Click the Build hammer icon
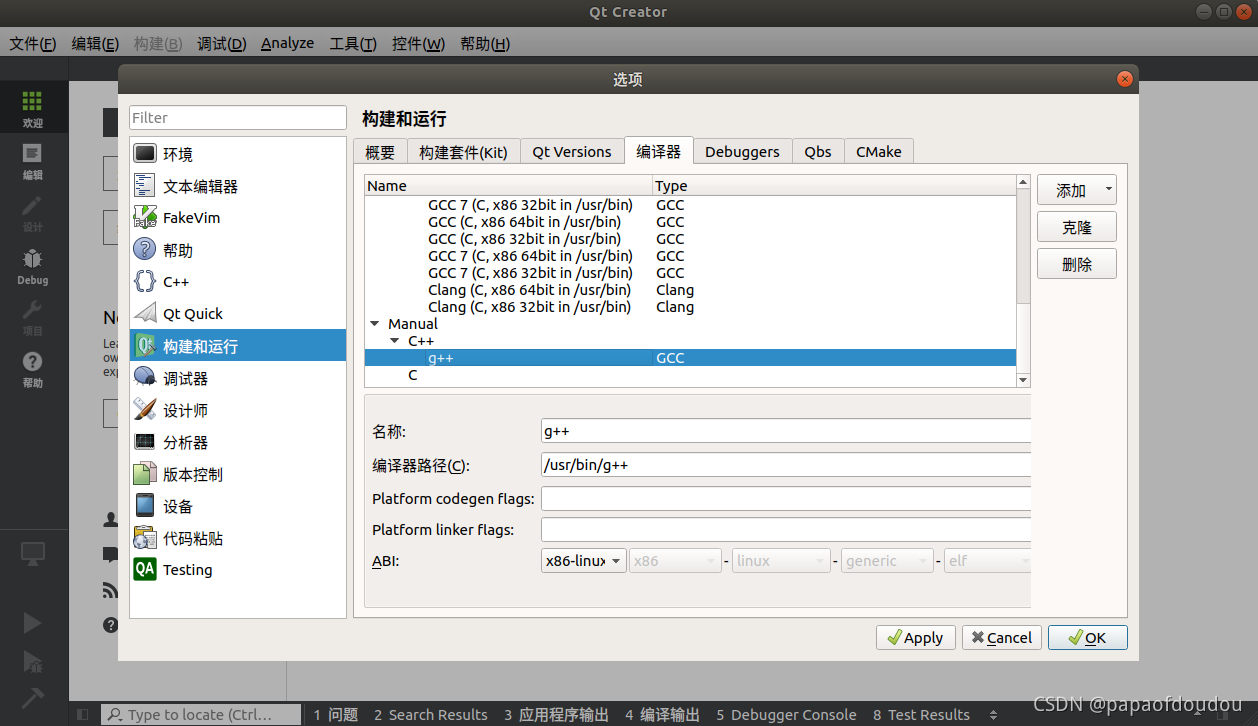Image resolution: width=1258 pixels, height=726 pixels. coord(32,696)
